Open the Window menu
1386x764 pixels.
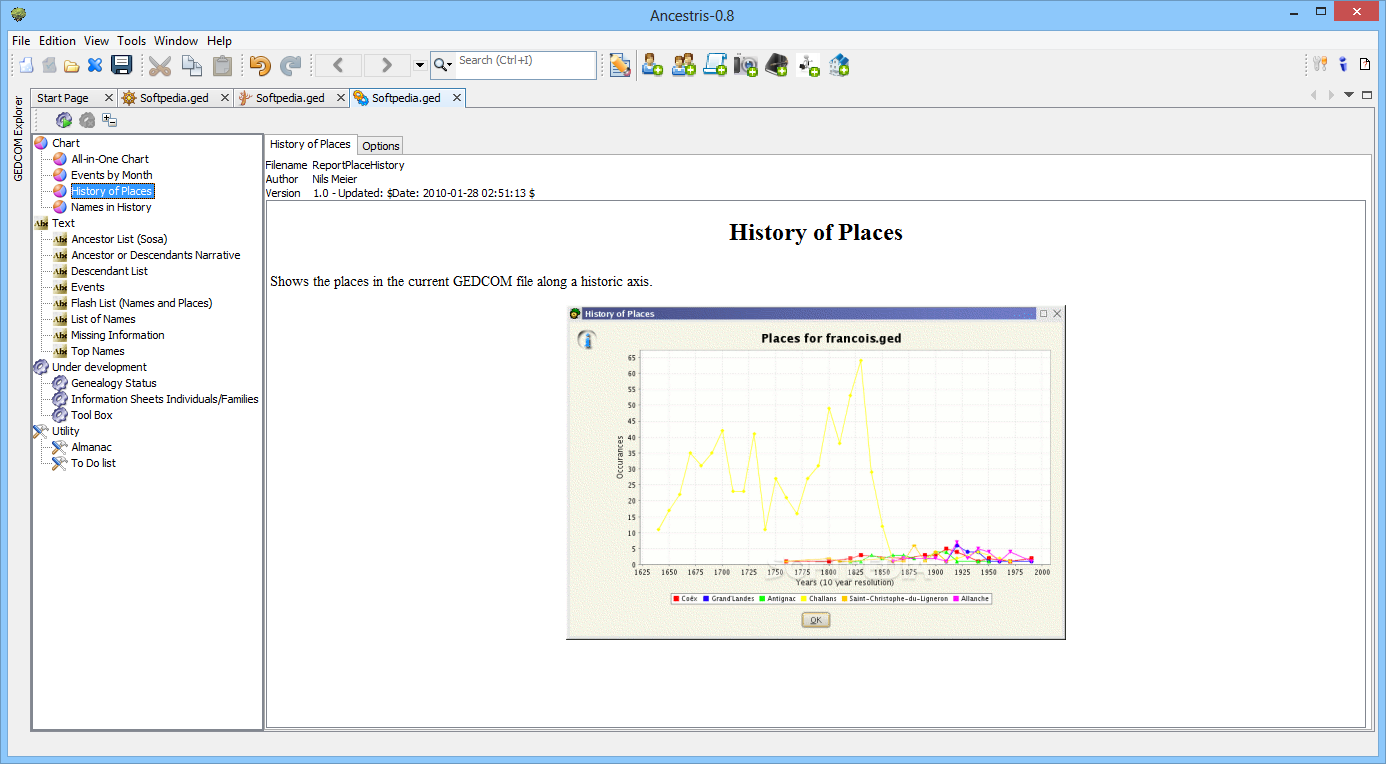click(176, 41)
